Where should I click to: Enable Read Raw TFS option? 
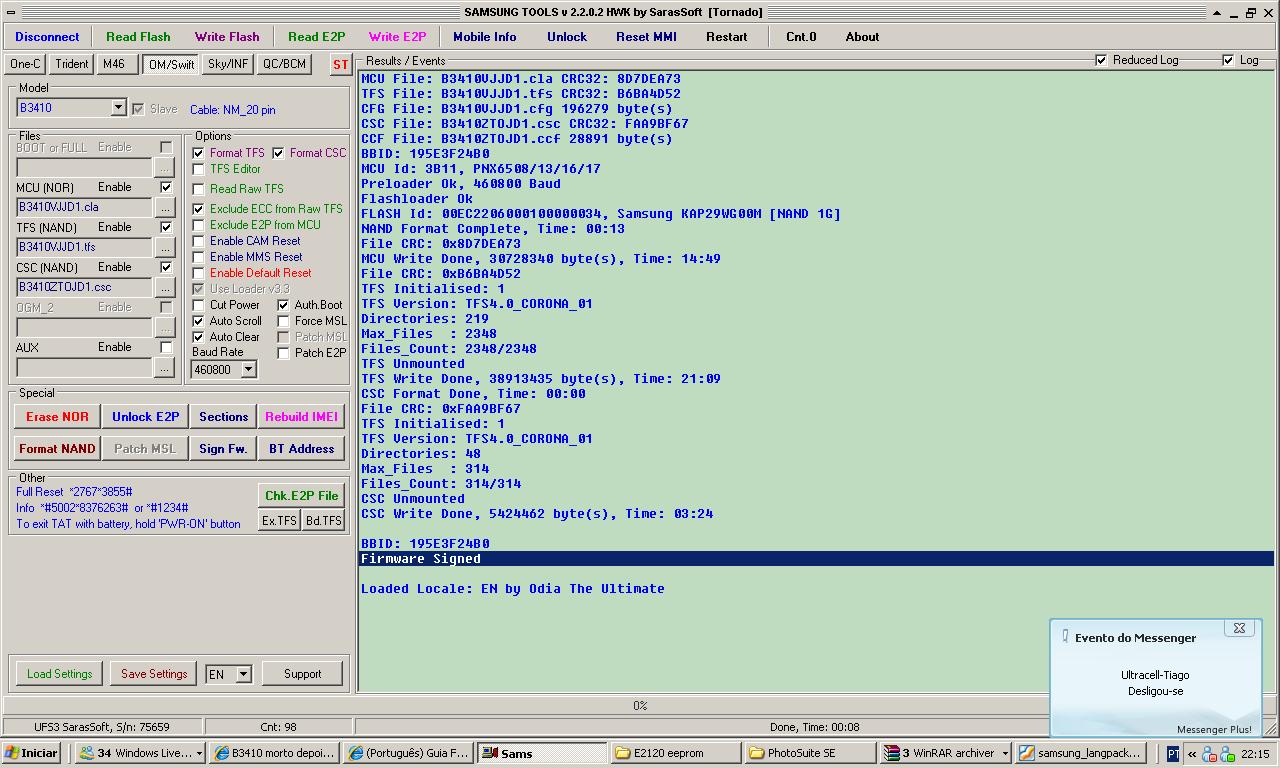click(x=198, y=189)
